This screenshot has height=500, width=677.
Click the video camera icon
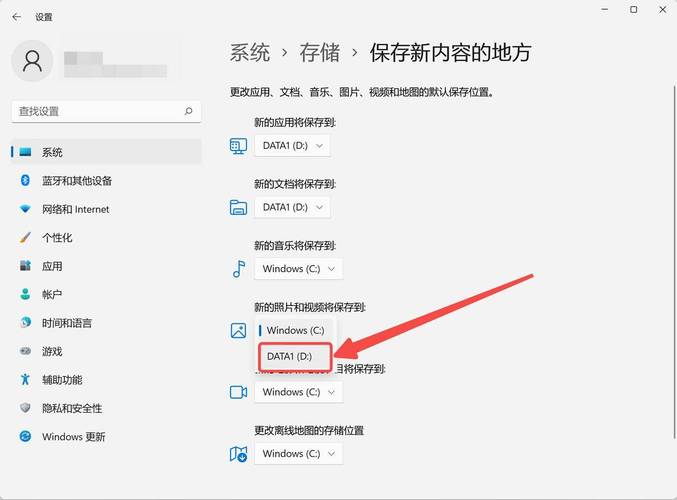tap(238, 392)
